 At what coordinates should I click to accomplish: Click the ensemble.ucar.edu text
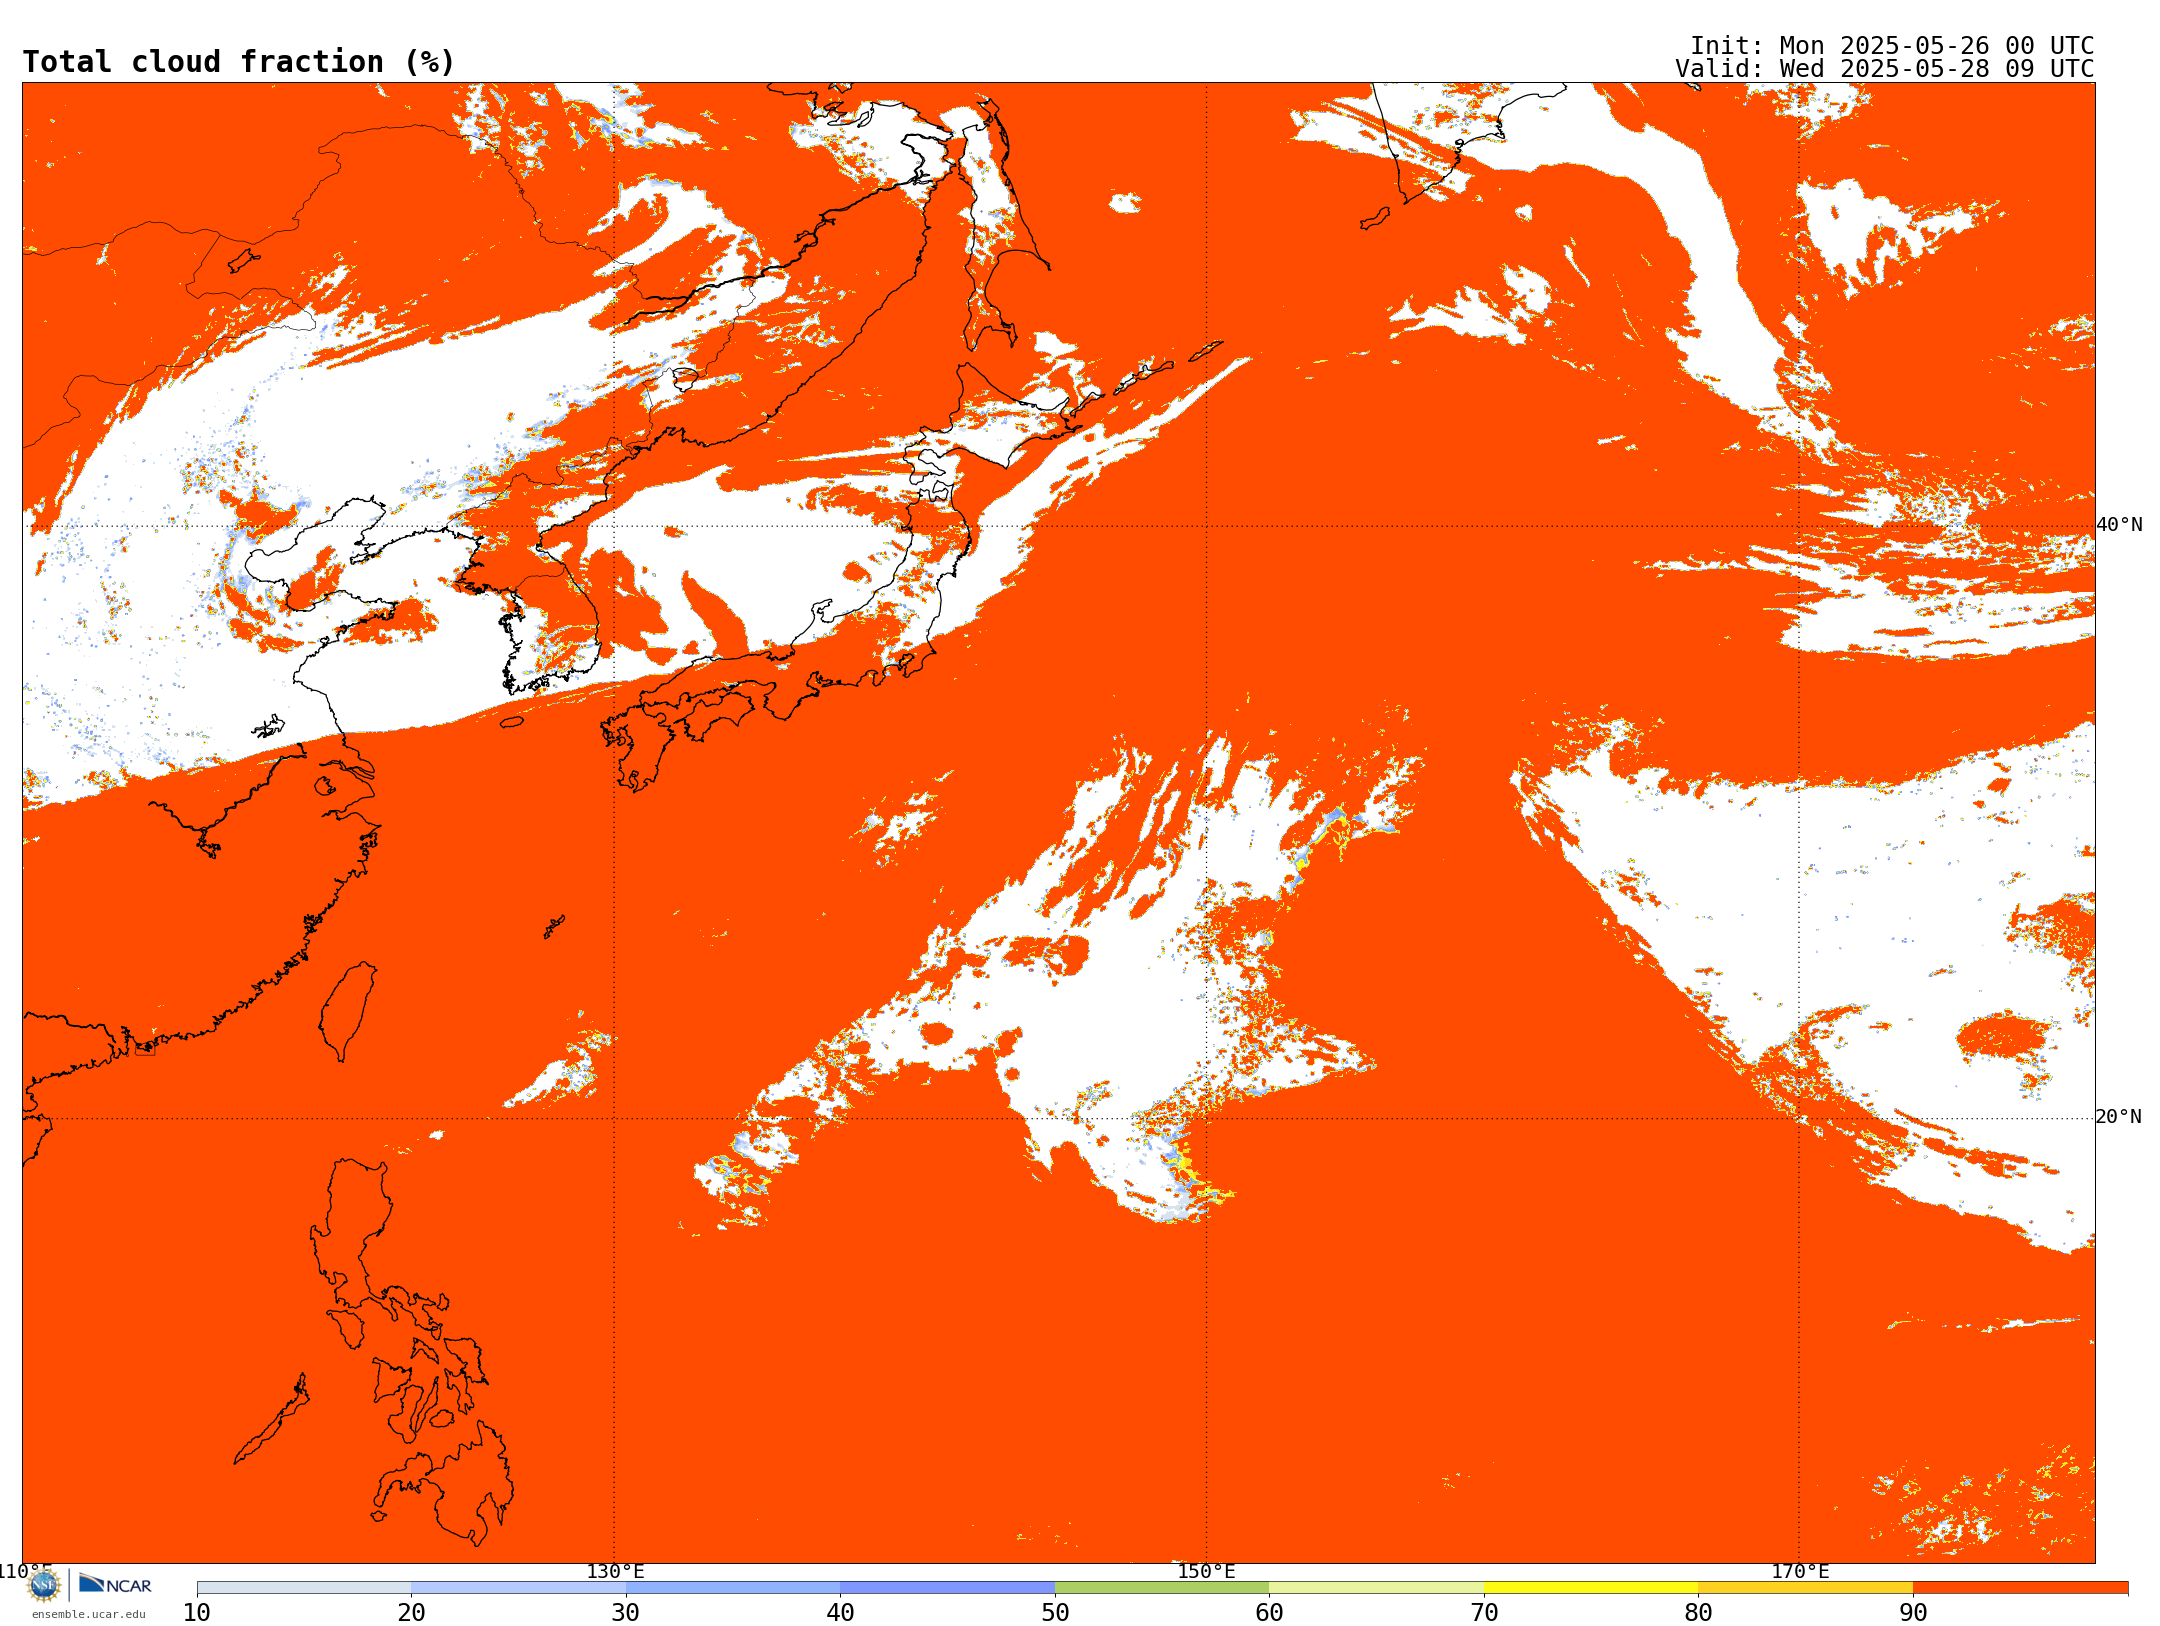pos(88,1614)
